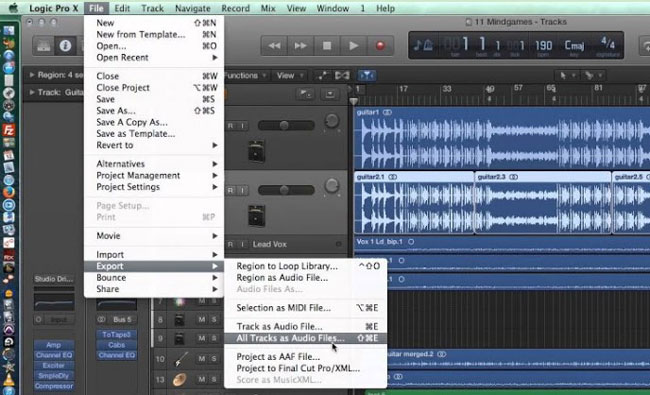Open the View dropdown in tracks area
This screenshot has width=650, height=395.
[290, 75]
